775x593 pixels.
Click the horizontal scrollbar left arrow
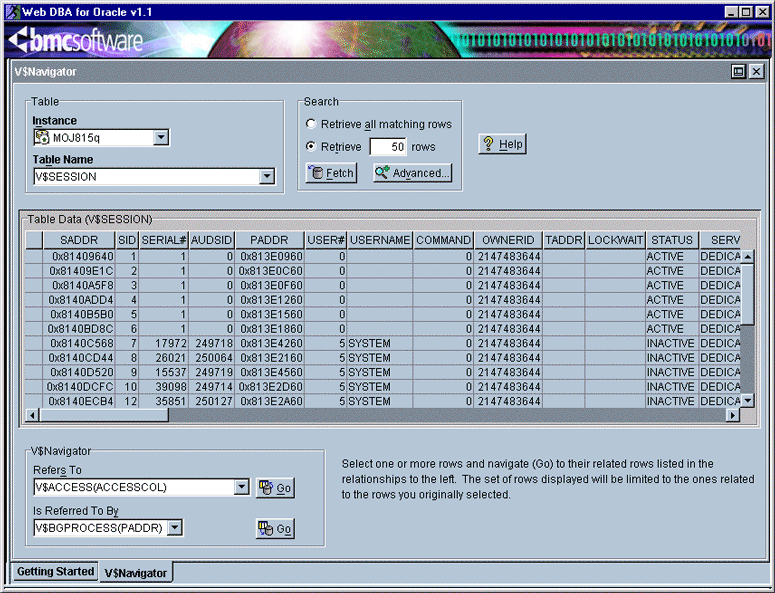pos(32,415)
